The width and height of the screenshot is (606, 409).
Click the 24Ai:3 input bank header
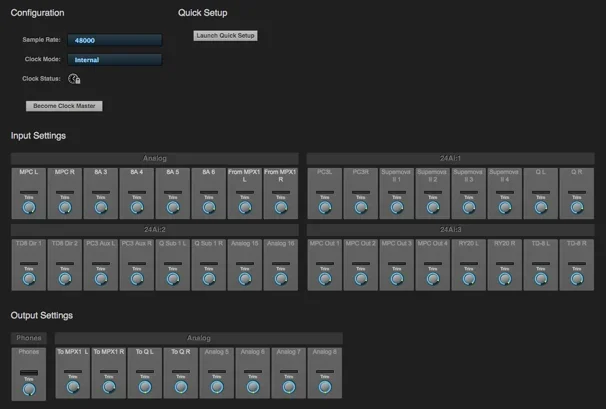[x=450, y=230]
